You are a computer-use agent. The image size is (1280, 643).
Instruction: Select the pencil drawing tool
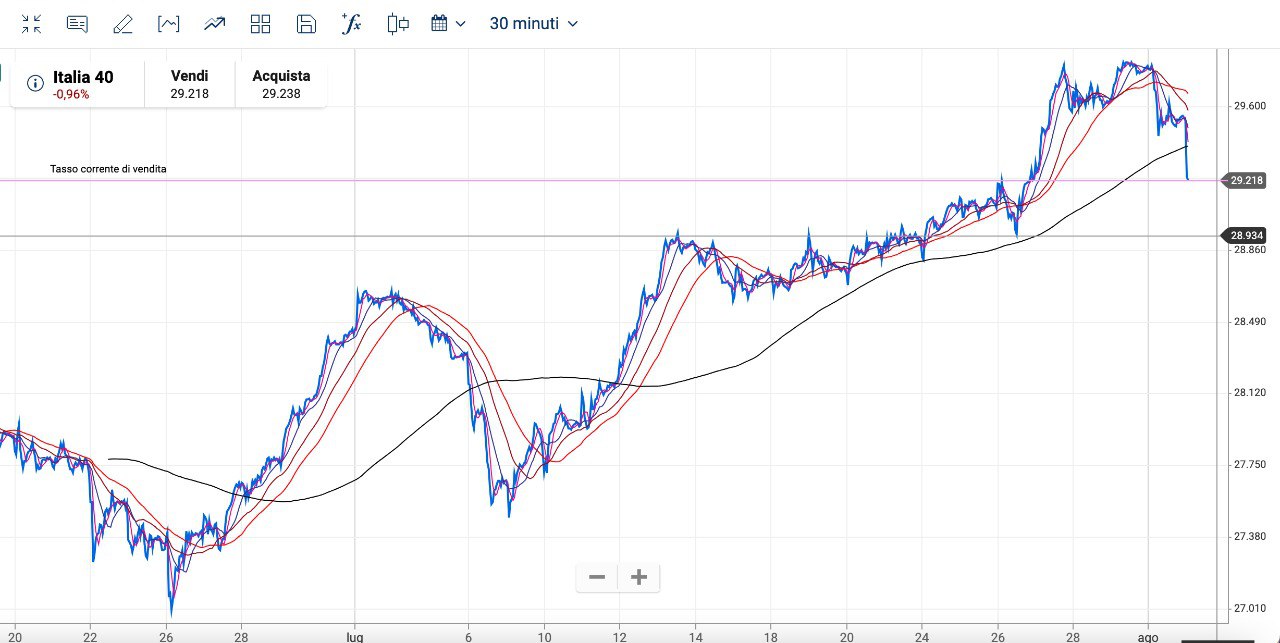tap(123, 24)
